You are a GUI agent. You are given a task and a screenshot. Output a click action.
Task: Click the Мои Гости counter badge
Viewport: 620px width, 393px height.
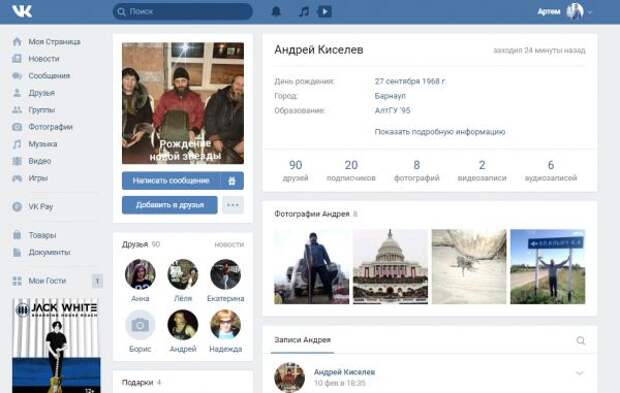coord(97,281)
